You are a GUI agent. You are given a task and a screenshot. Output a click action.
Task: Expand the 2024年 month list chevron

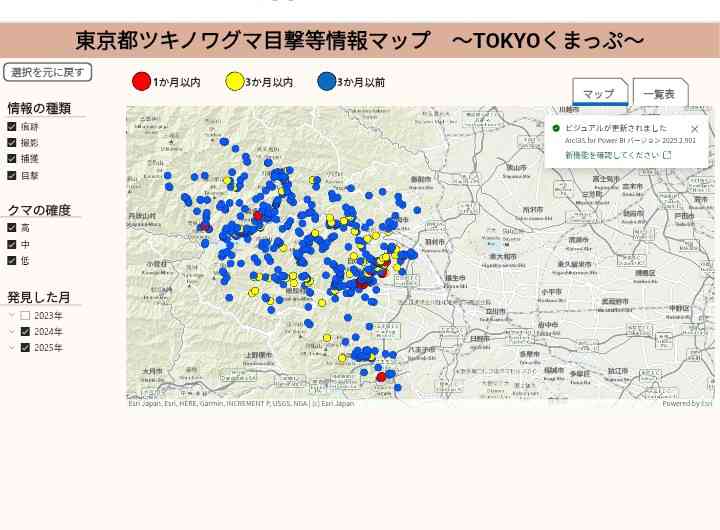[12, 332]
